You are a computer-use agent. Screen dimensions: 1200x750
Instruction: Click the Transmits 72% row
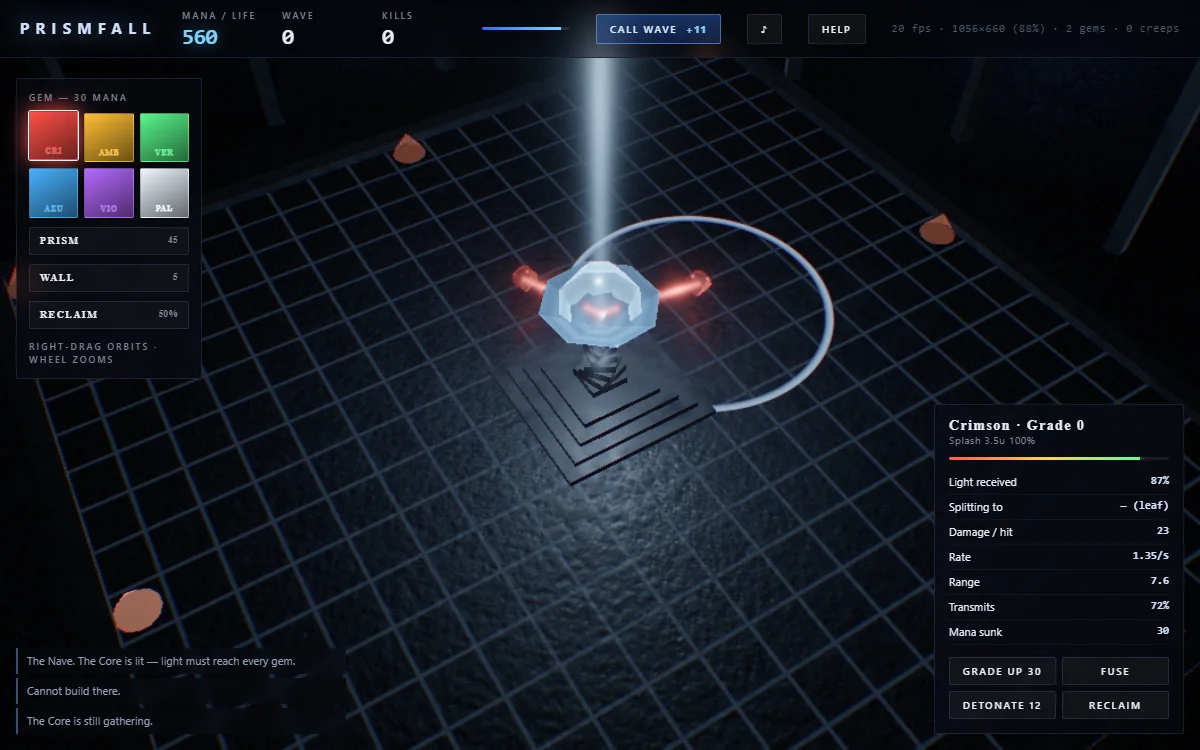point(1059,607)
